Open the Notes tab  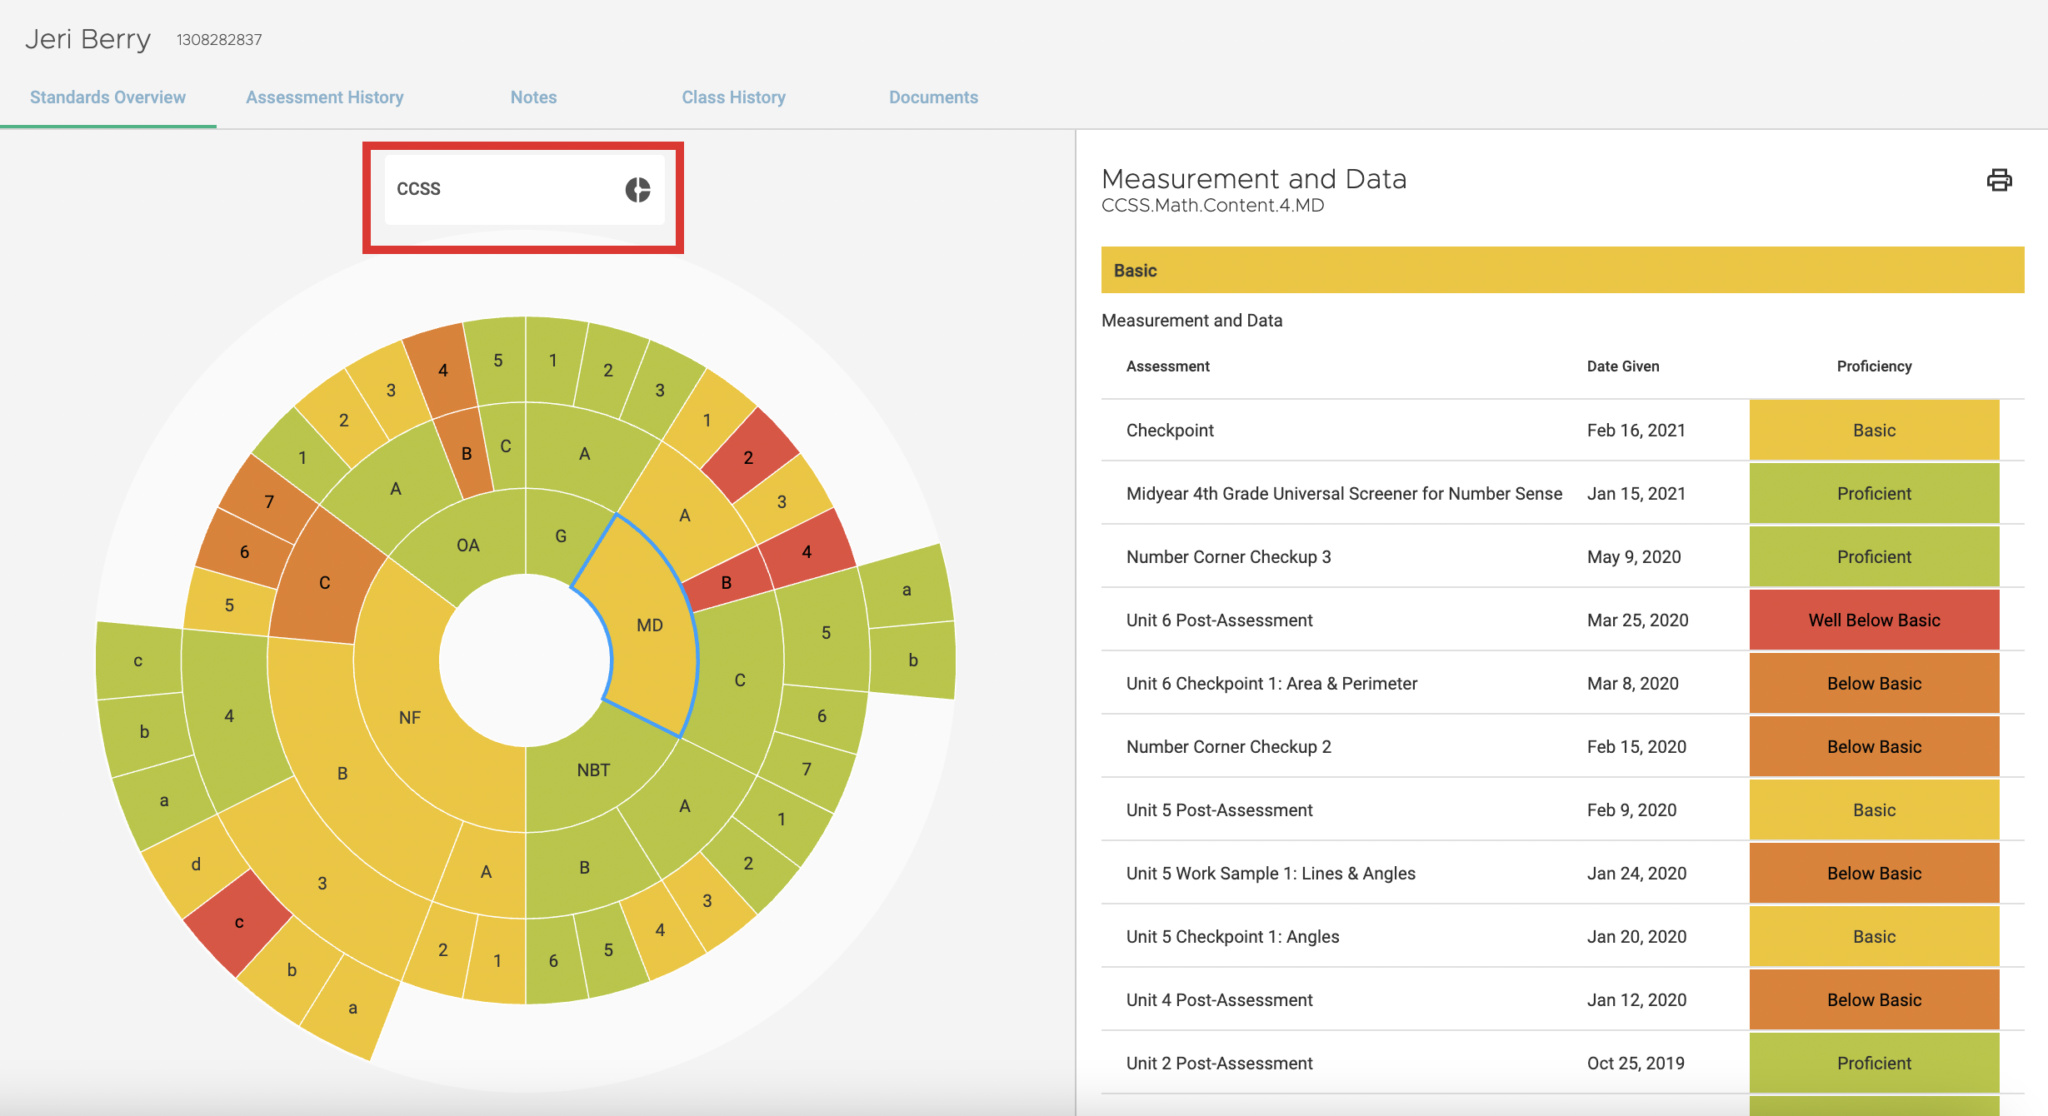[x=534, y=97]
